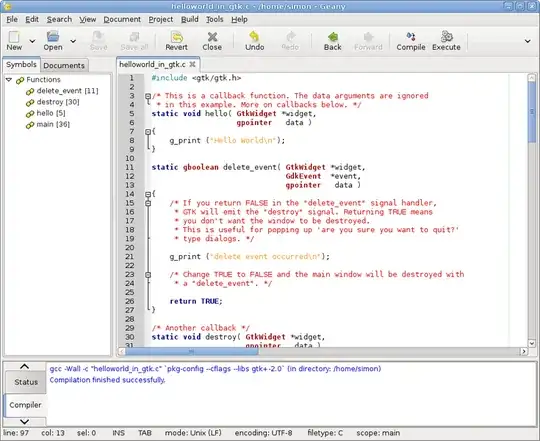Collapse the Functions tree node
Viewport: 540px width, 441px height.
pos(9,80)
